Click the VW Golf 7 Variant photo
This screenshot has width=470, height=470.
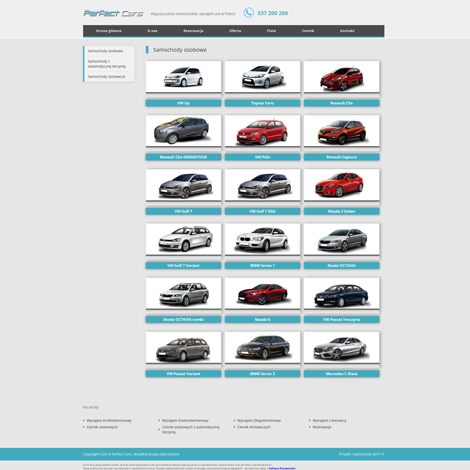183,239
